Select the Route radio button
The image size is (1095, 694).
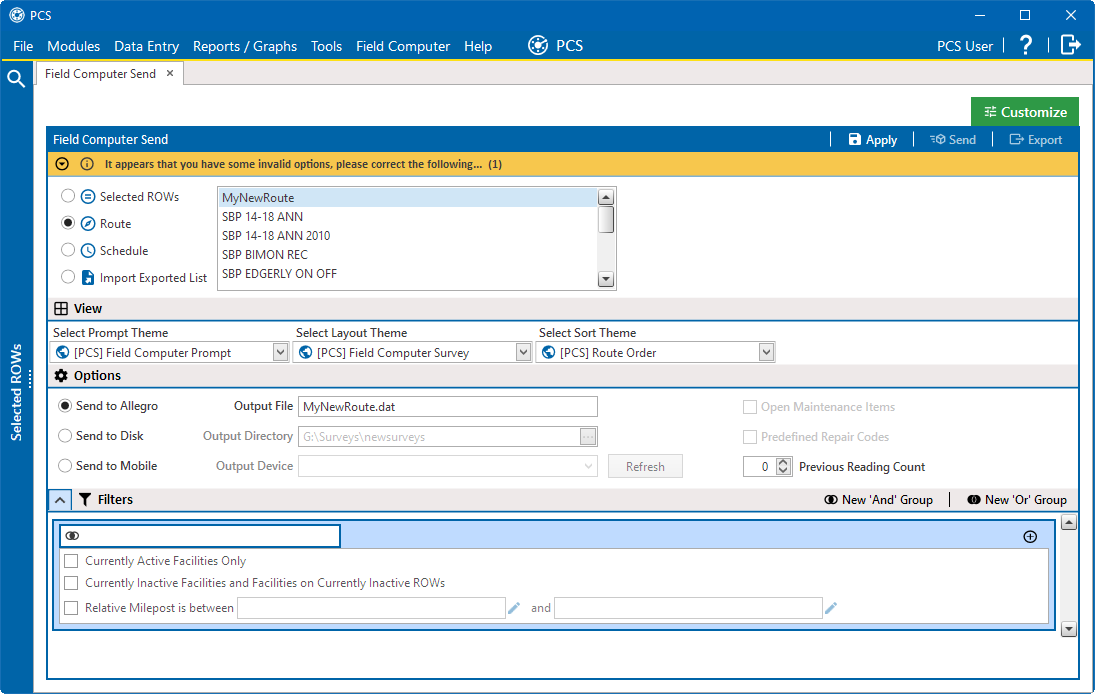click(x=68, y=223)
